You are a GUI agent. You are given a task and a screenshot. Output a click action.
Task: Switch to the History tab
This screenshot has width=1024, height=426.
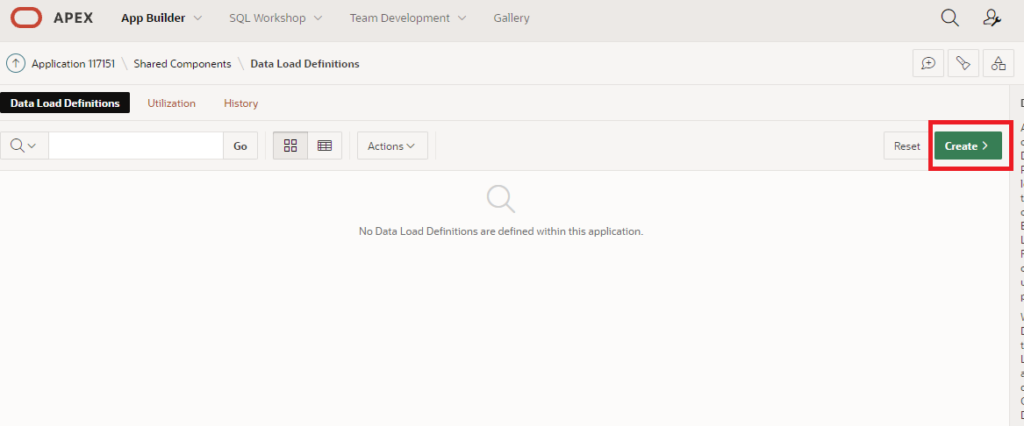click(x=241, y=103)
